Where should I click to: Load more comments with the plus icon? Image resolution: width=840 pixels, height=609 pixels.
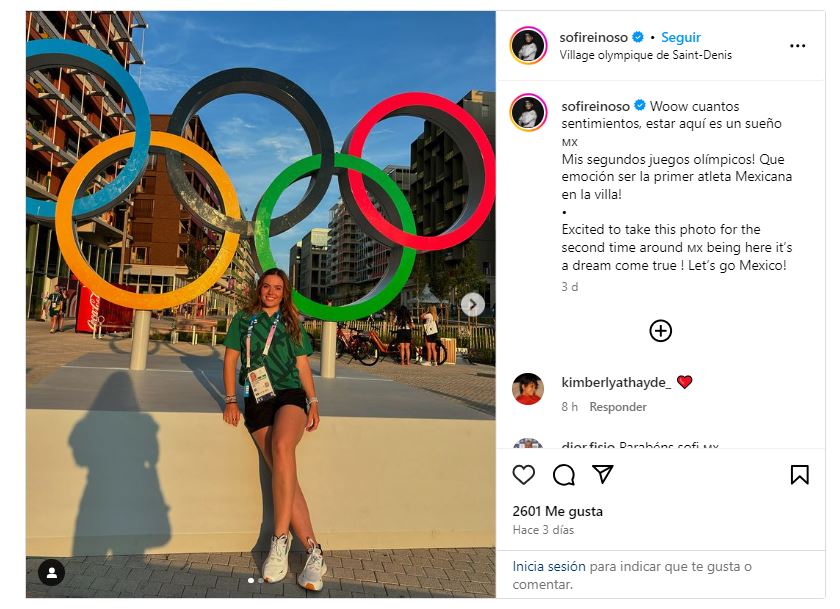(x=660, y=331)
